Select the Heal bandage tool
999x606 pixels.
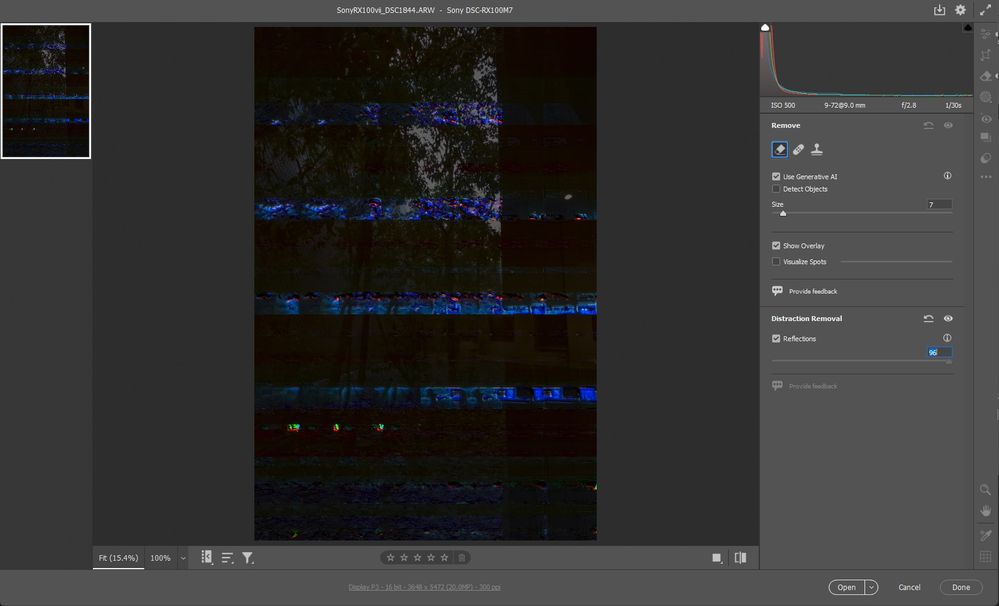coord(798,150)
